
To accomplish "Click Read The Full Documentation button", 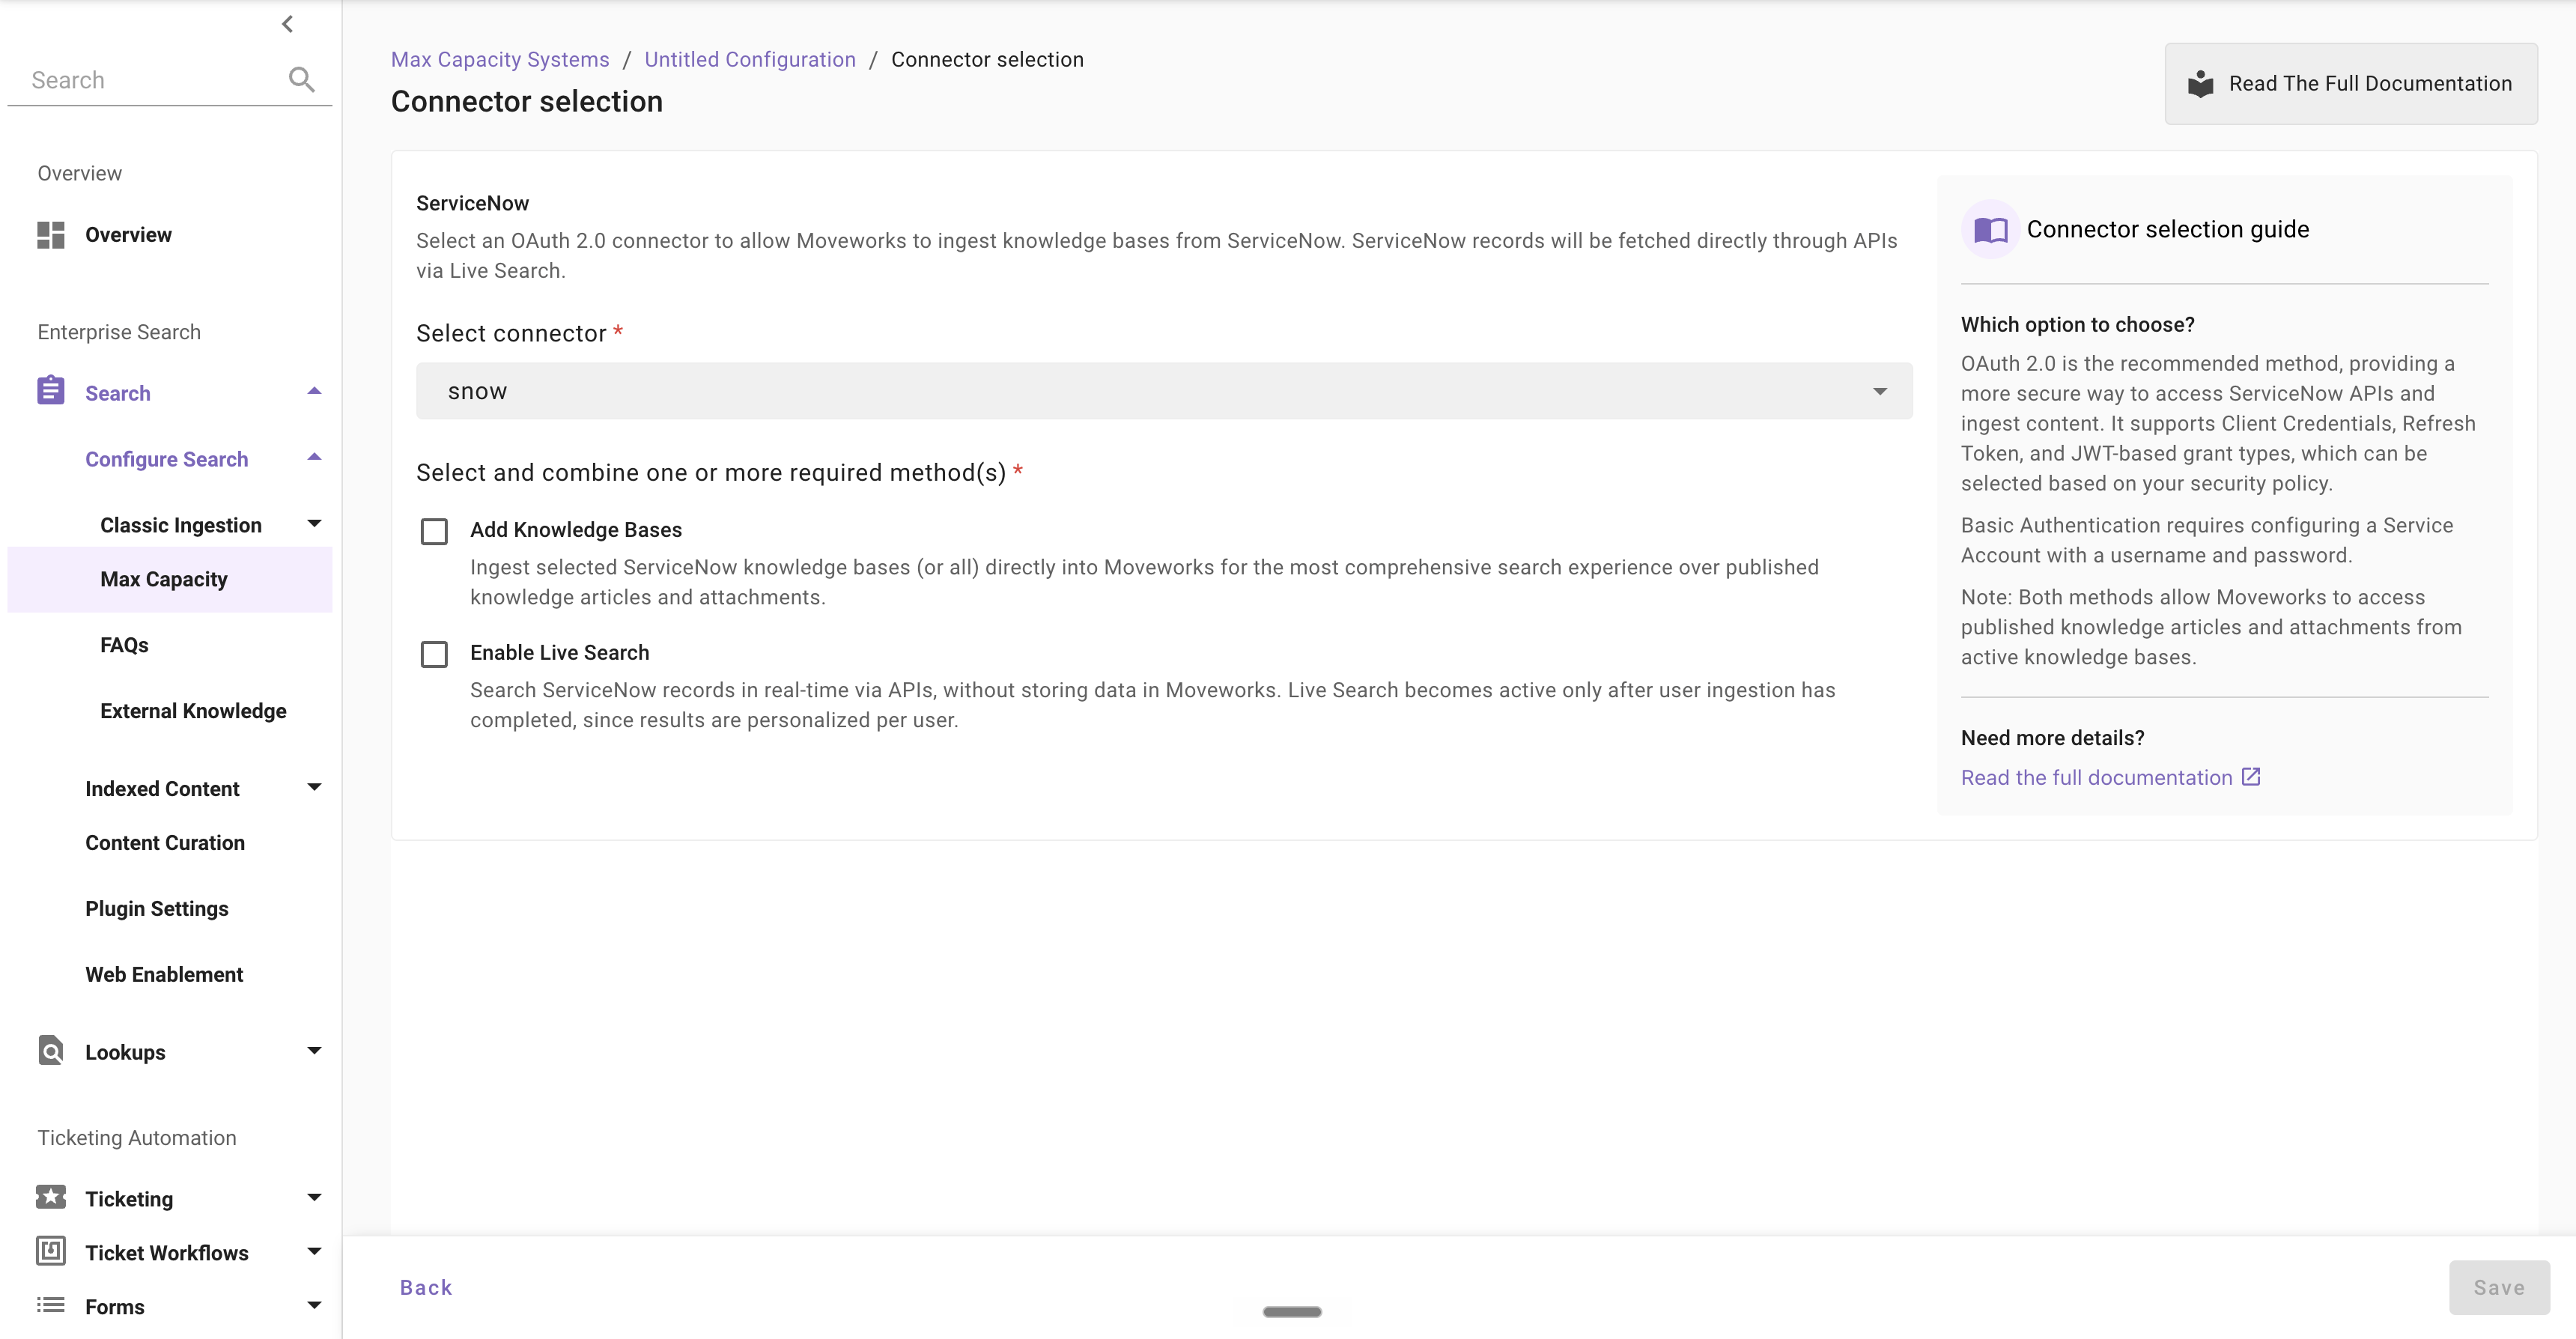I will click(x=2351, y=84).
